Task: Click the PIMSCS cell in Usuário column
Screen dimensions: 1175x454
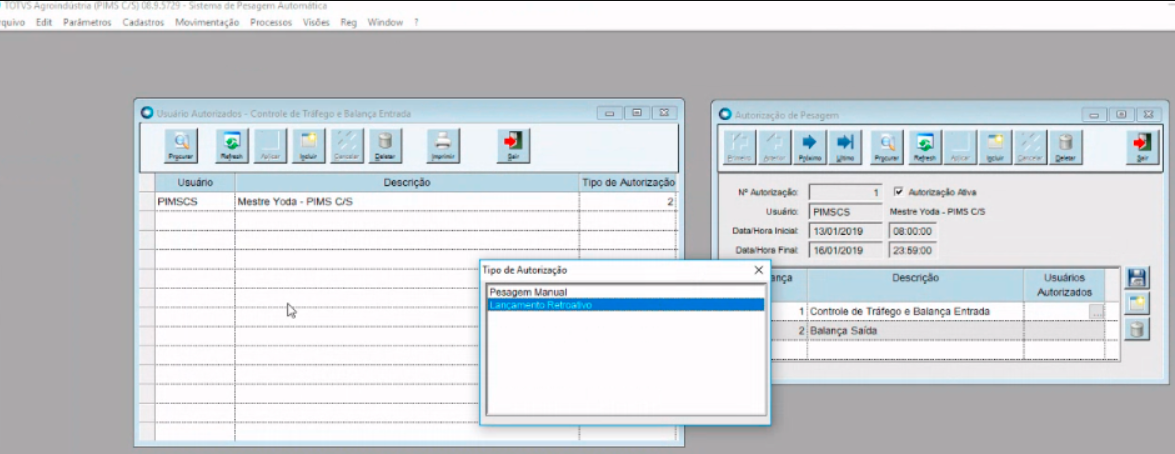Action: (x=195, y=202)
